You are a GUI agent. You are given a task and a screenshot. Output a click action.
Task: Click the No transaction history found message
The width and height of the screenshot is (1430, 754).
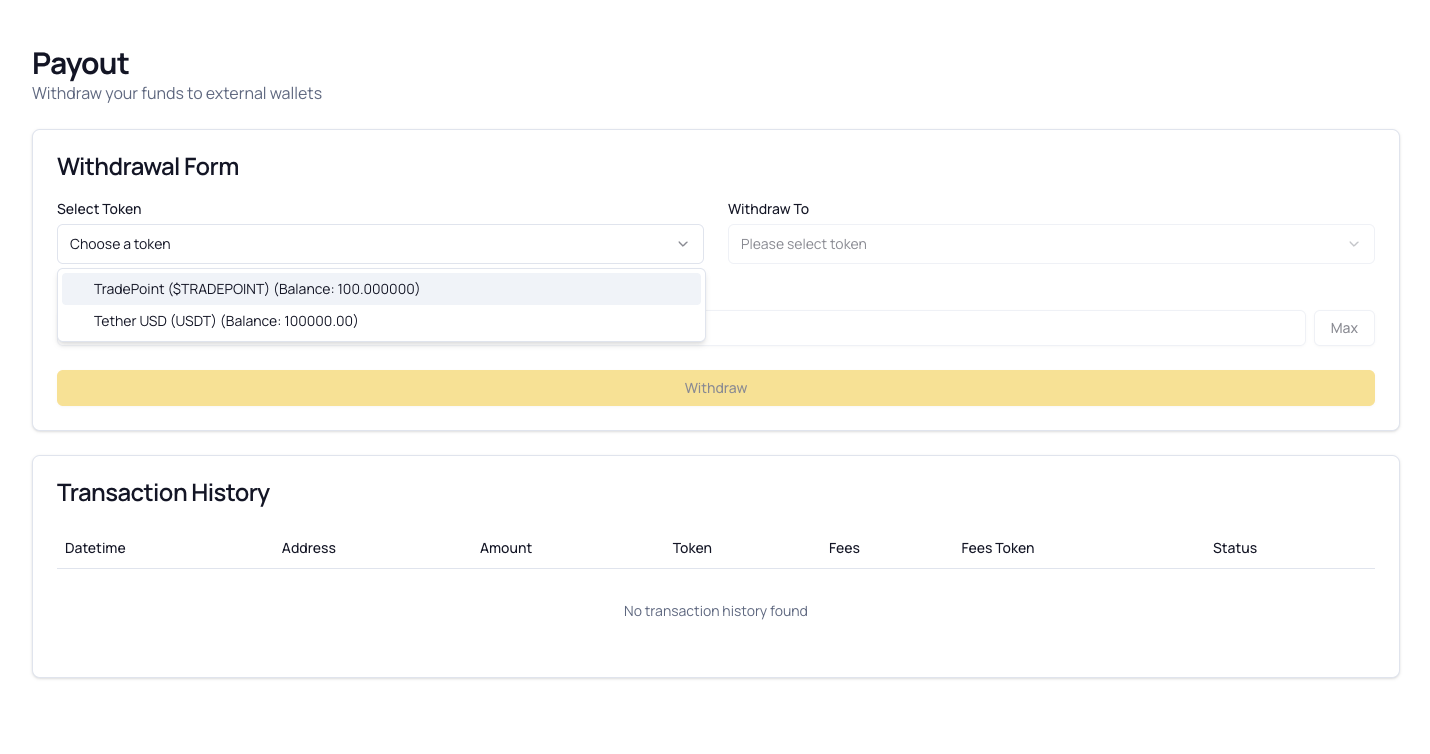click(x=715, y=610)
